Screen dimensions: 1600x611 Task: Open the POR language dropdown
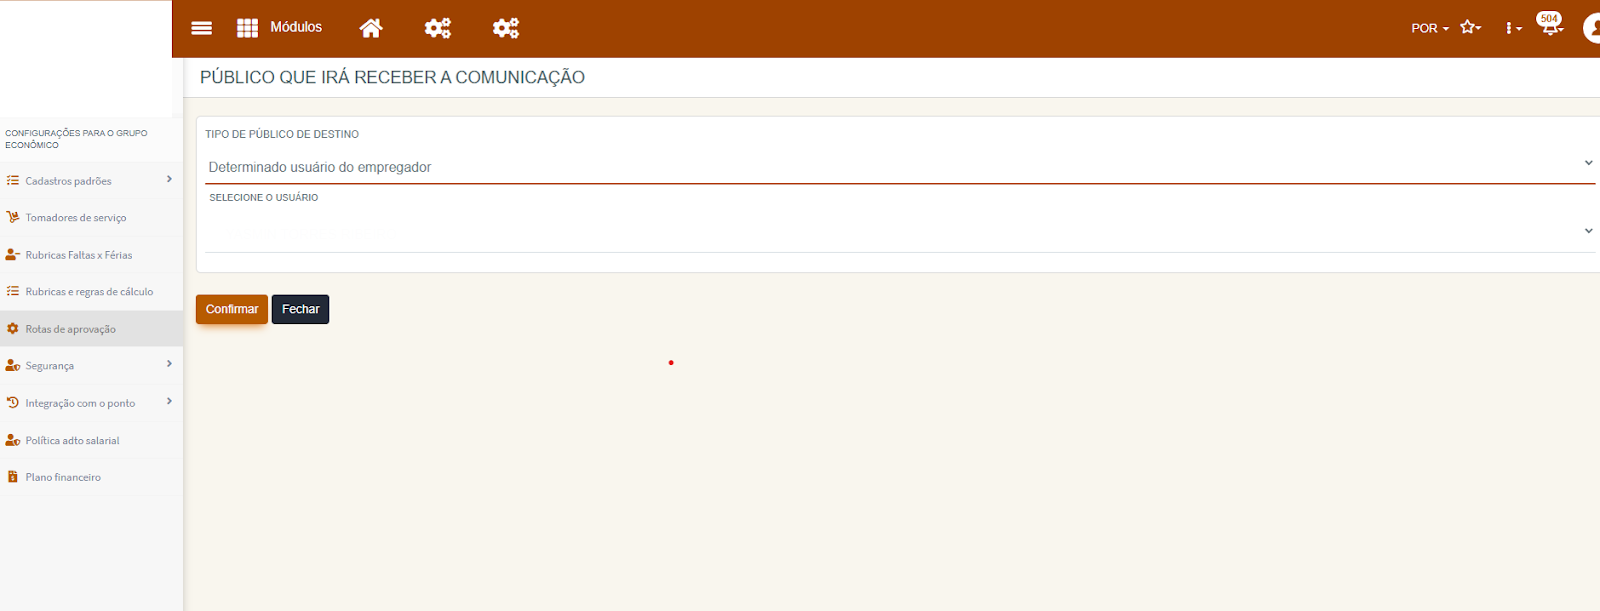pyautogui.click(x=1430, y=28)
